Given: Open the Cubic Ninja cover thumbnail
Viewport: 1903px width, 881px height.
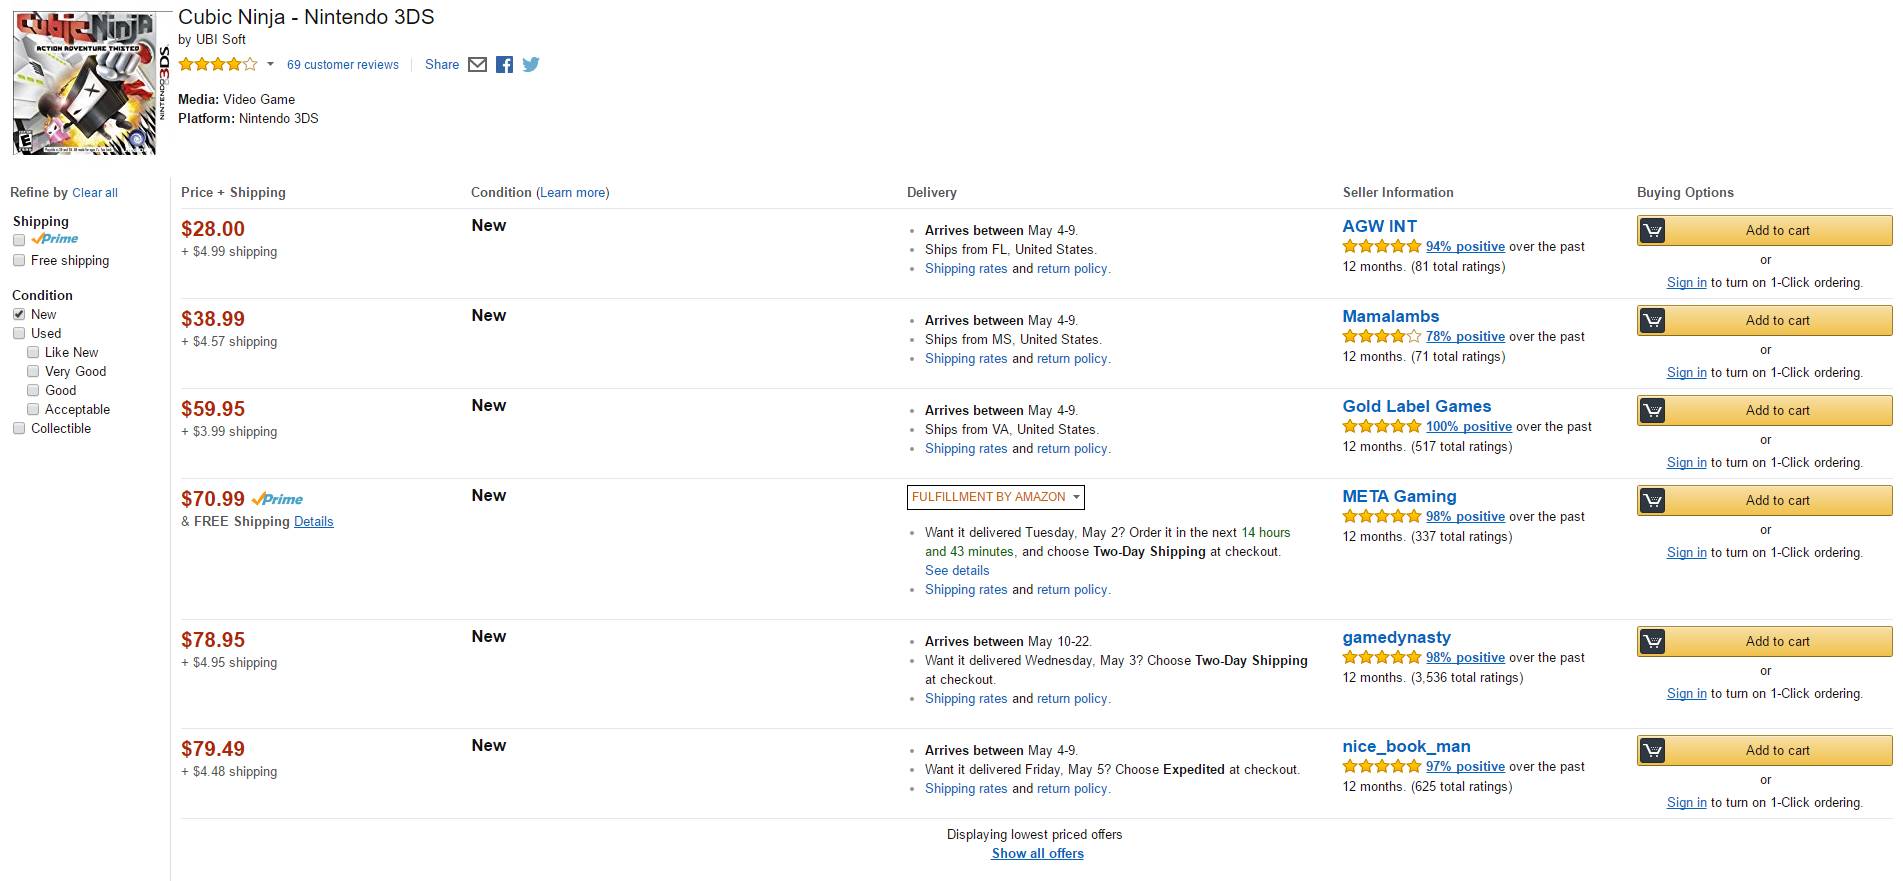Looking at the screenshot, I should point(86,83).
